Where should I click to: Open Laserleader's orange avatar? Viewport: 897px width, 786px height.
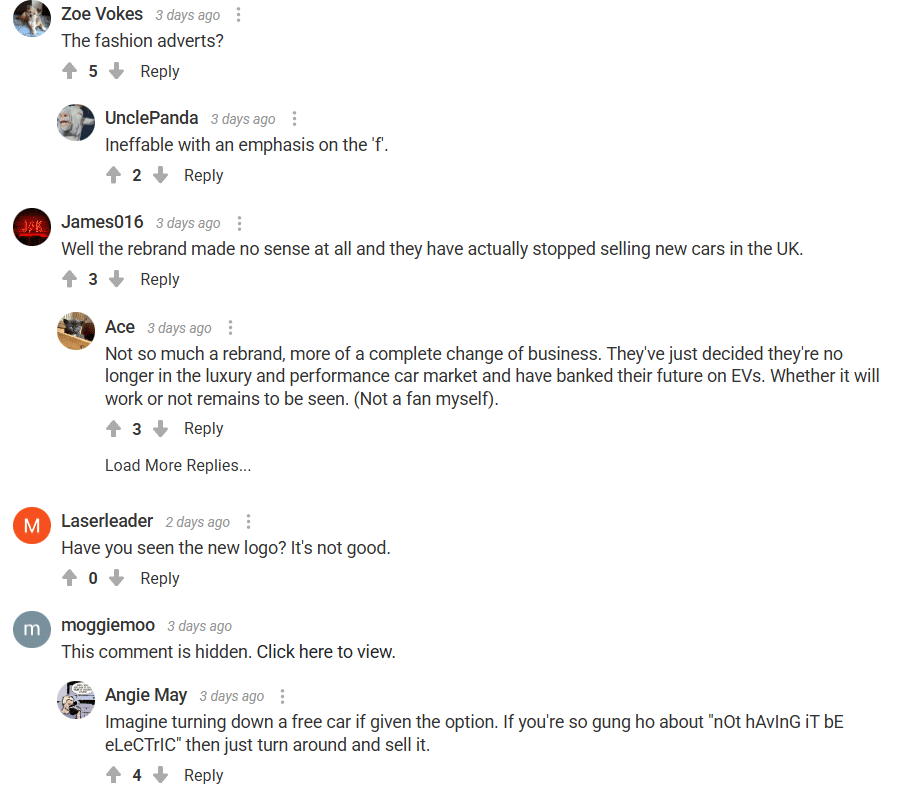tap(32, 525)
